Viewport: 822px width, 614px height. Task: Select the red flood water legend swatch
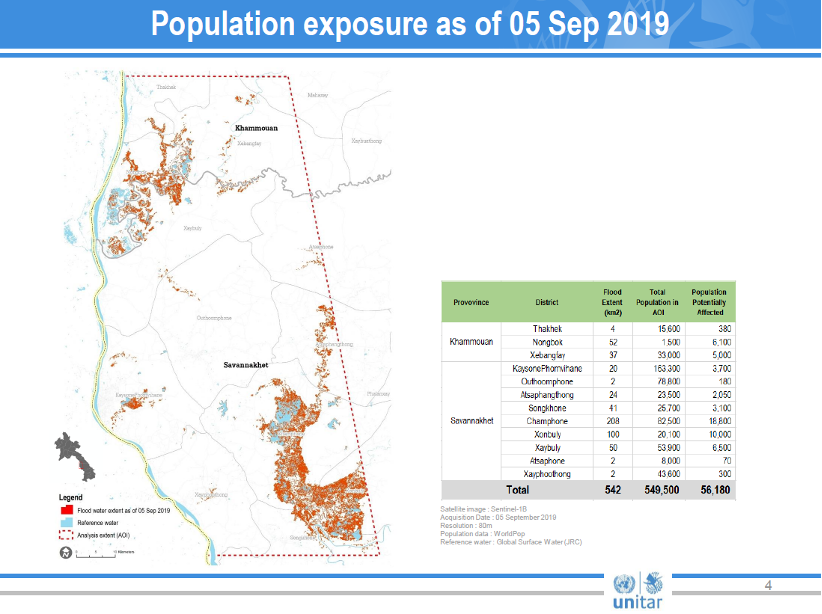[x=68, y=510]
